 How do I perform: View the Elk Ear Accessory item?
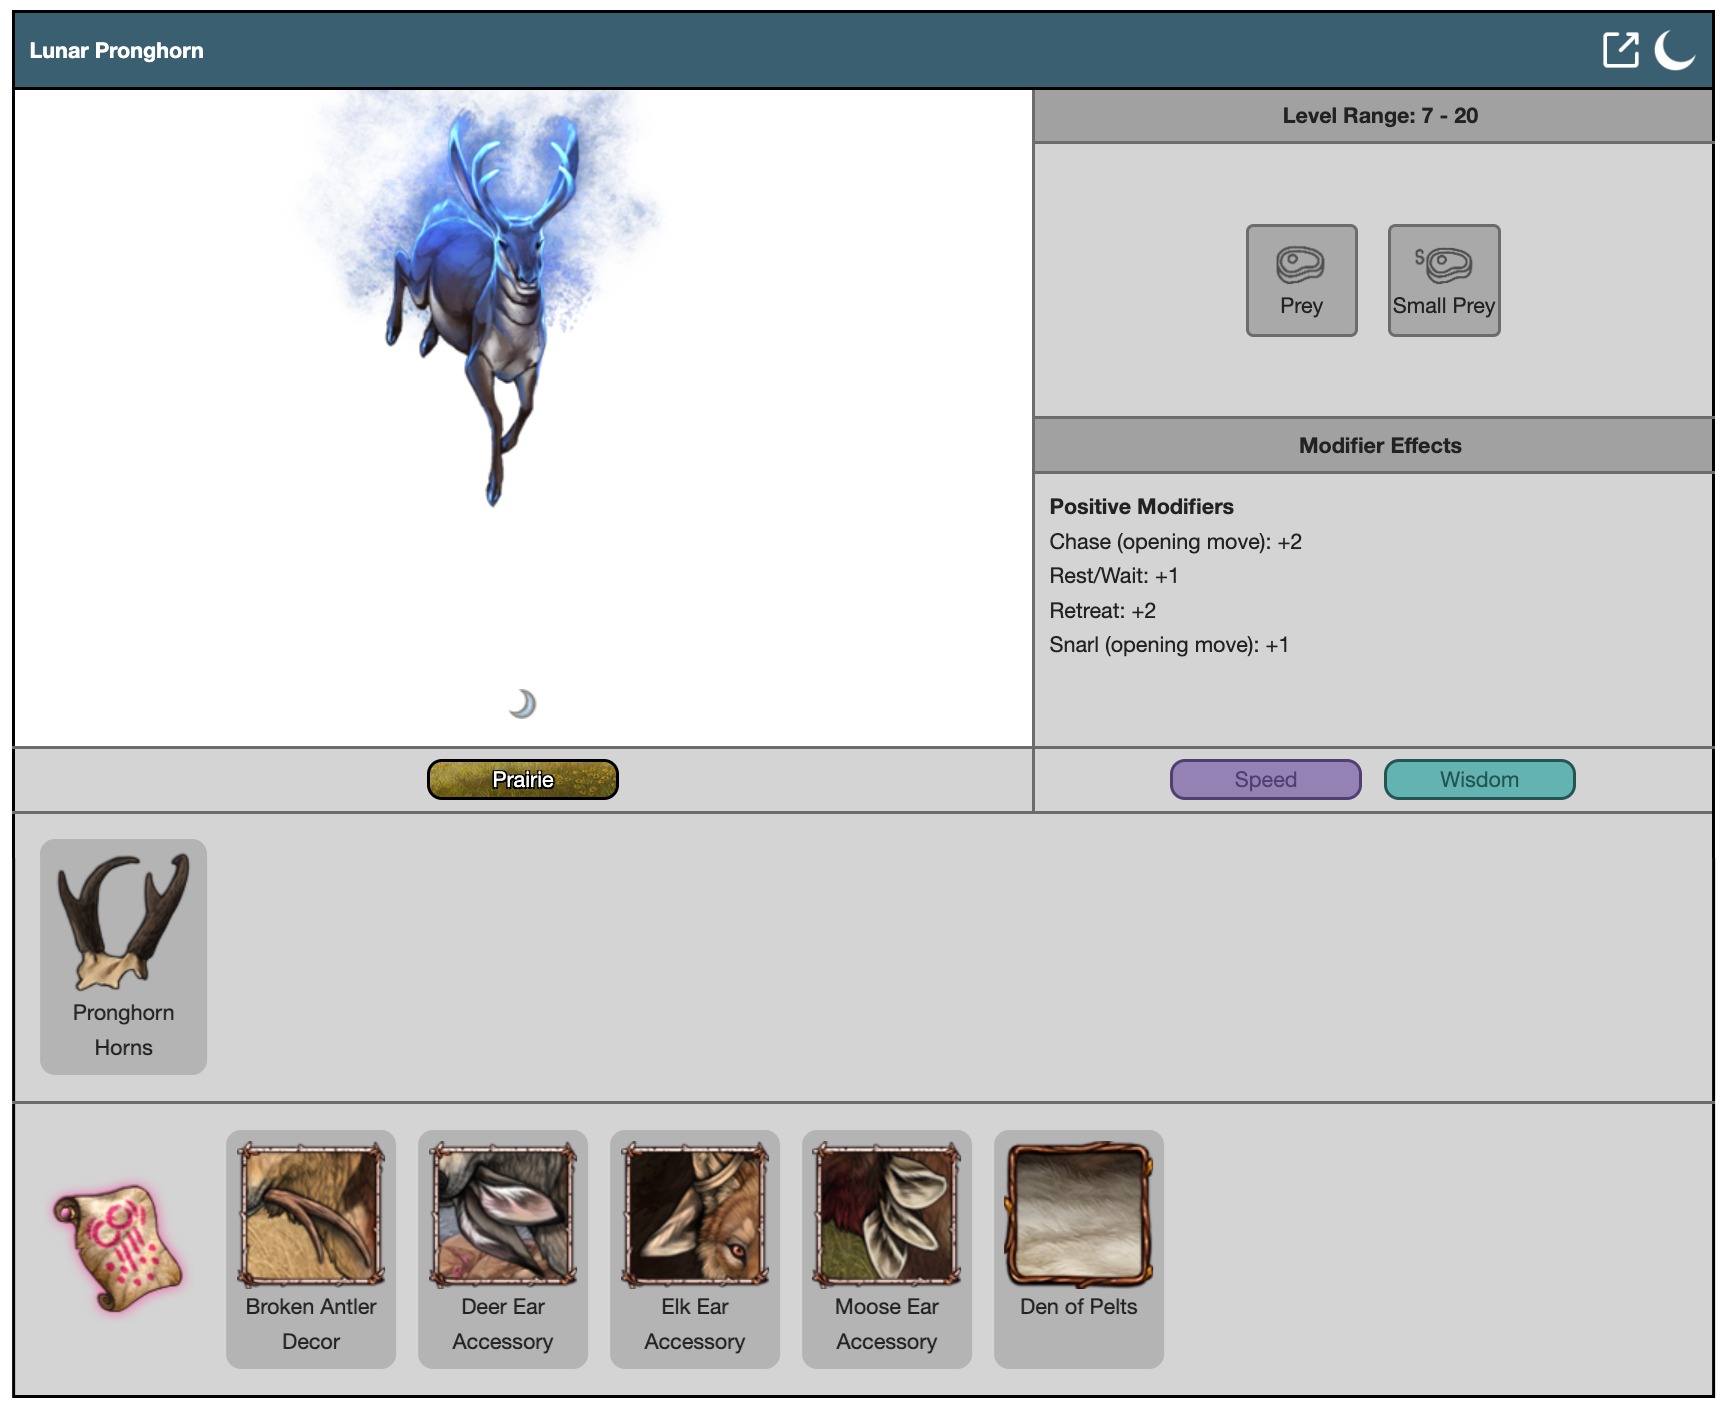(694, 1247)
